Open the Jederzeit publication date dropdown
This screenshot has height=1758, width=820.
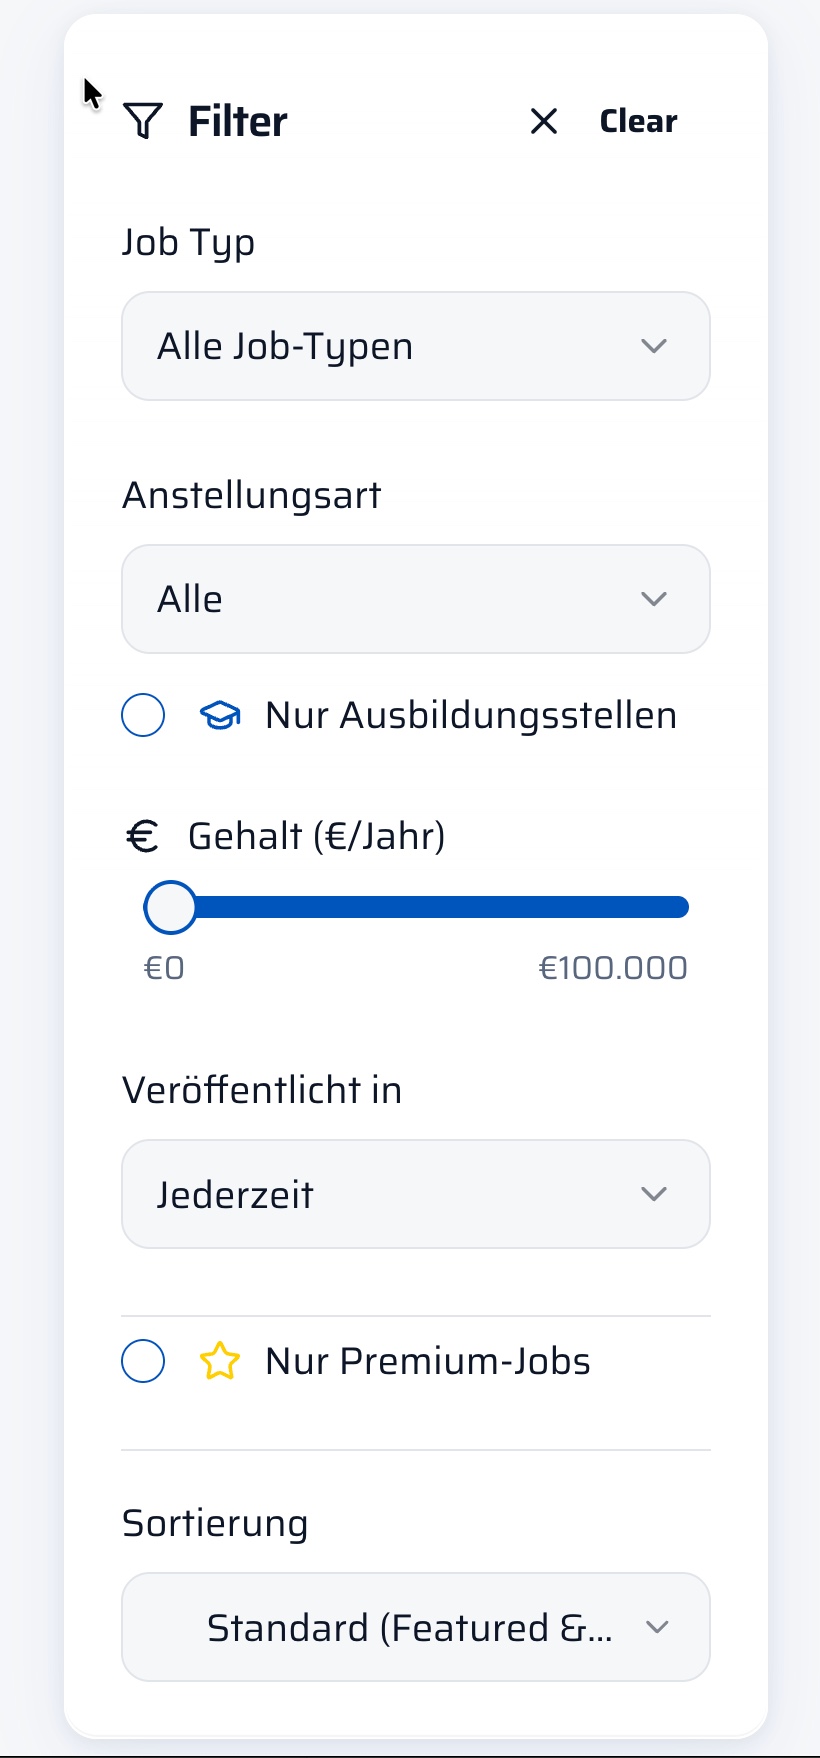416,1194
